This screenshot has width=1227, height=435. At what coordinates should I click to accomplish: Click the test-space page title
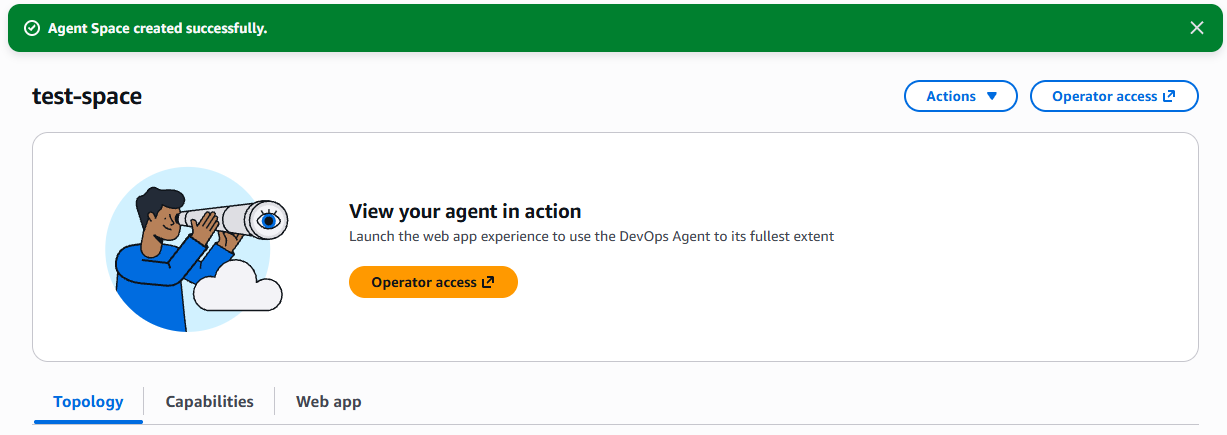87,96
